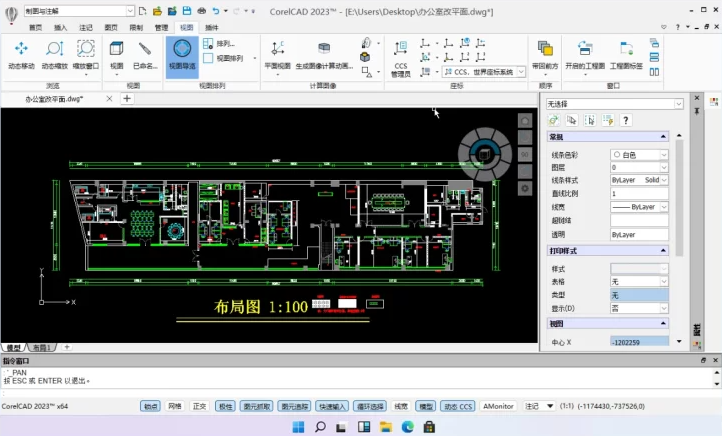Click the view navigation wheel center cube
722x436 pixels.
484,154
